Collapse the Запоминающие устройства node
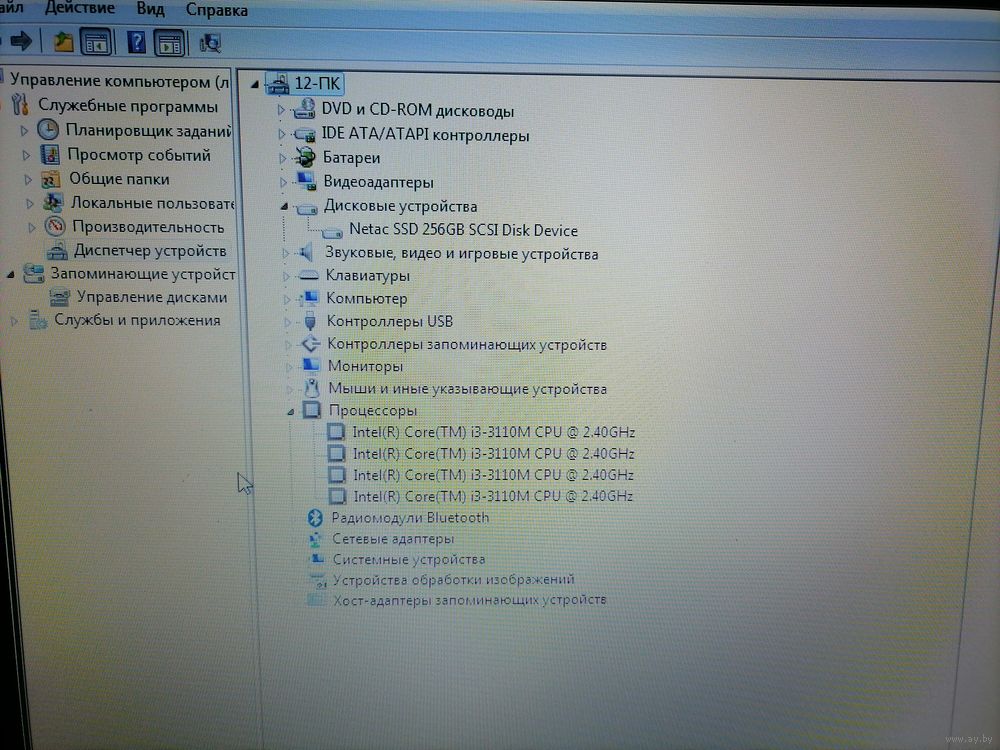 pos(10,274)
